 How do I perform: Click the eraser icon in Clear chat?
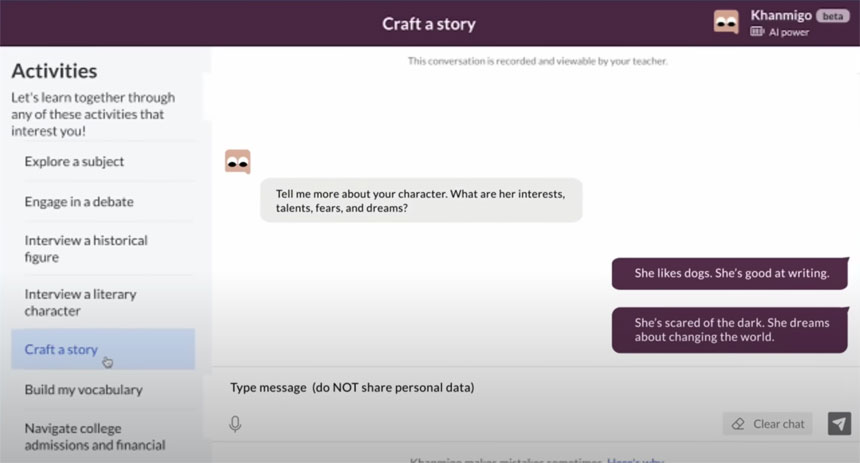tap(738, 424)
